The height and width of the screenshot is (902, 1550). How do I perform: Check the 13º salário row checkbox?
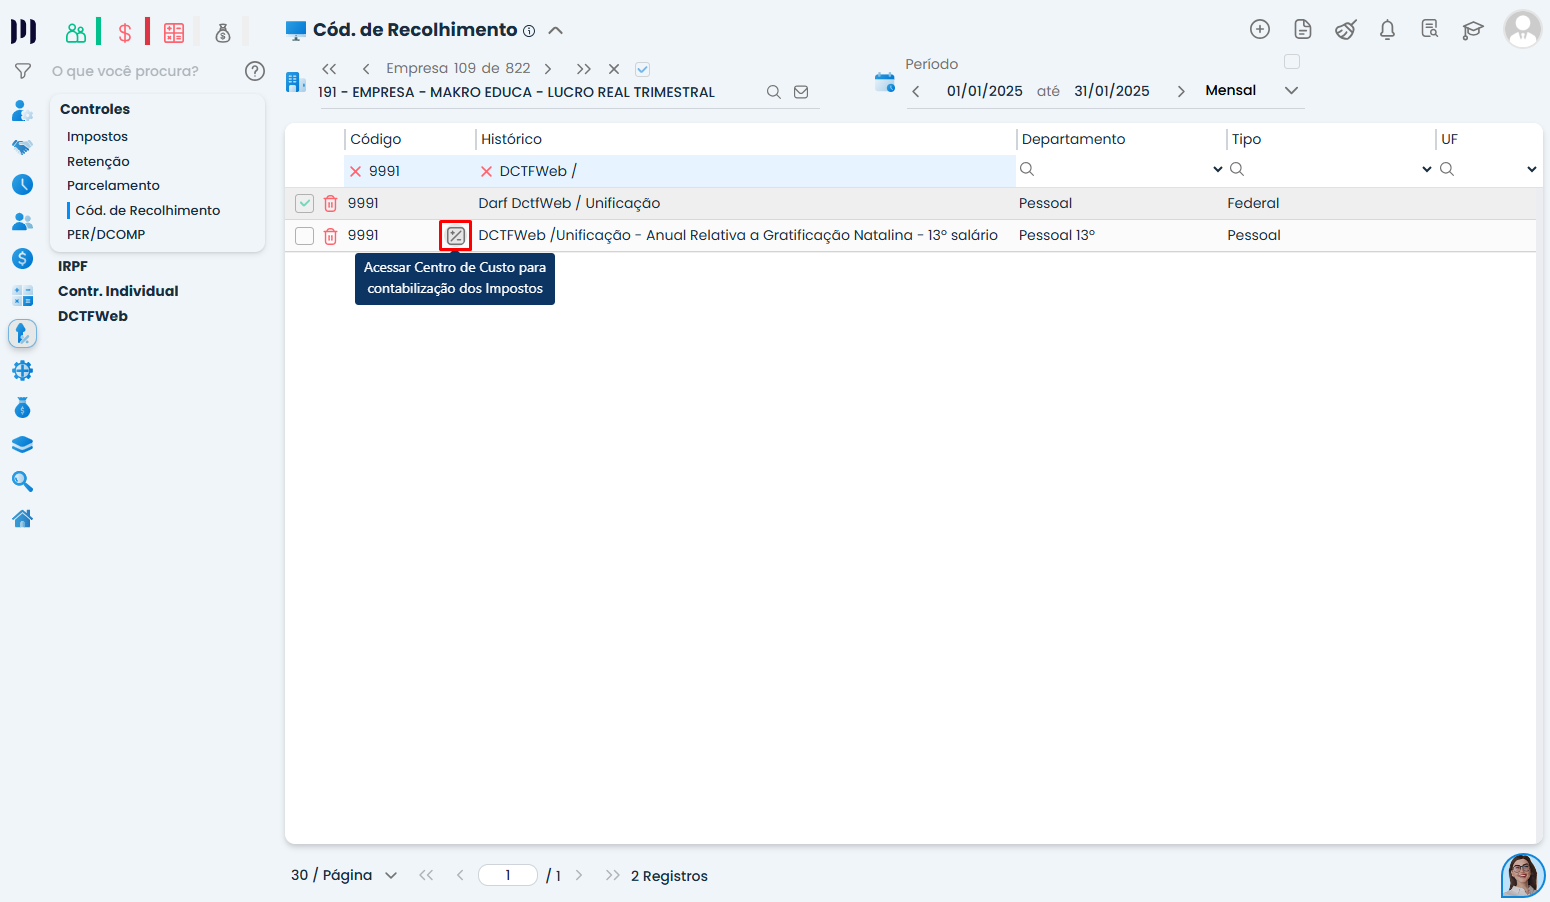305,236
